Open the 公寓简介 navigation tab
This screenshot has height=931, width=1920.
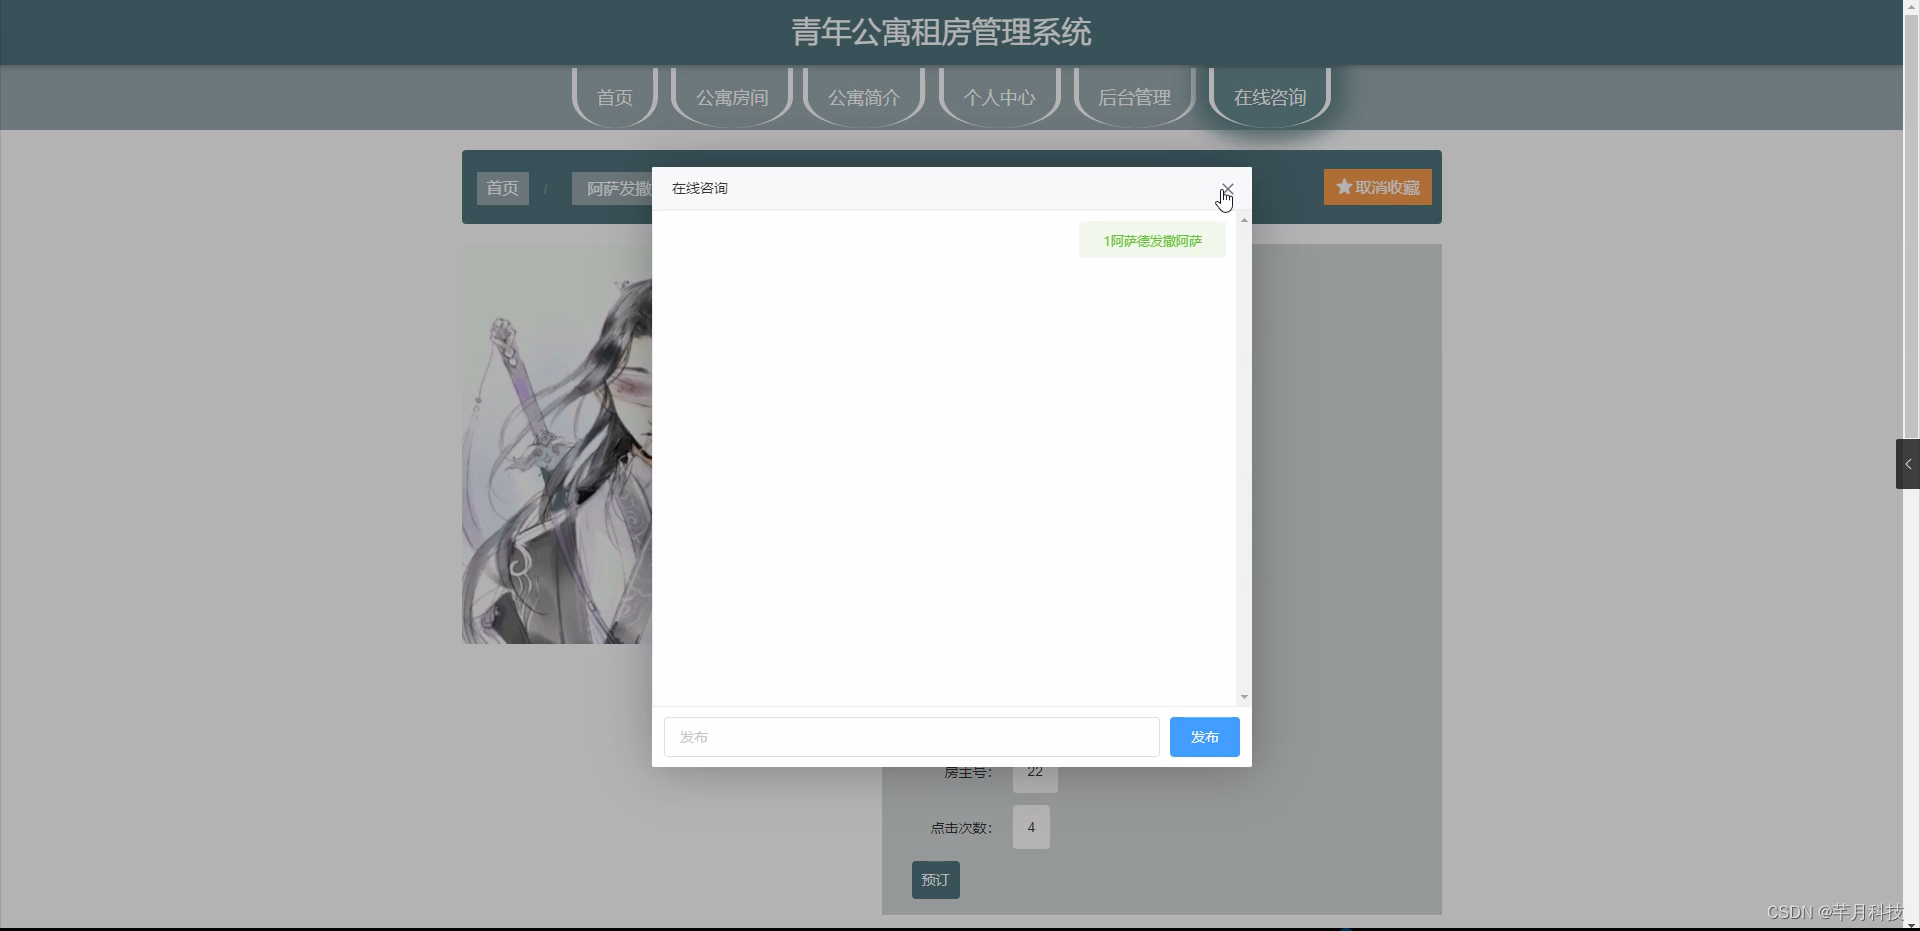pos(863,97)
